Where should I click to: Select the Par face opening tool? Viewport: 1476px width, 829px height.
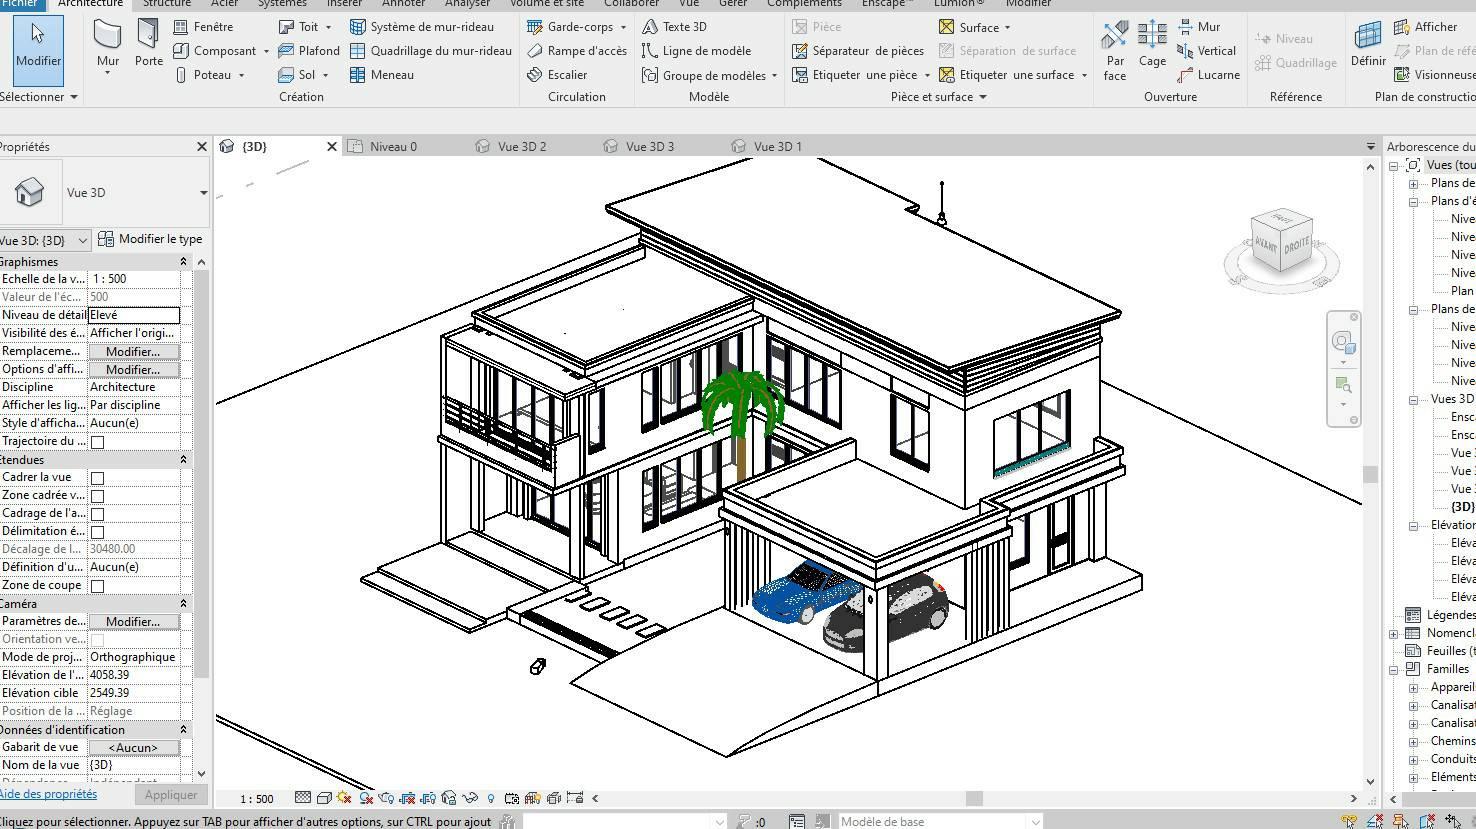click(1115, 50)
